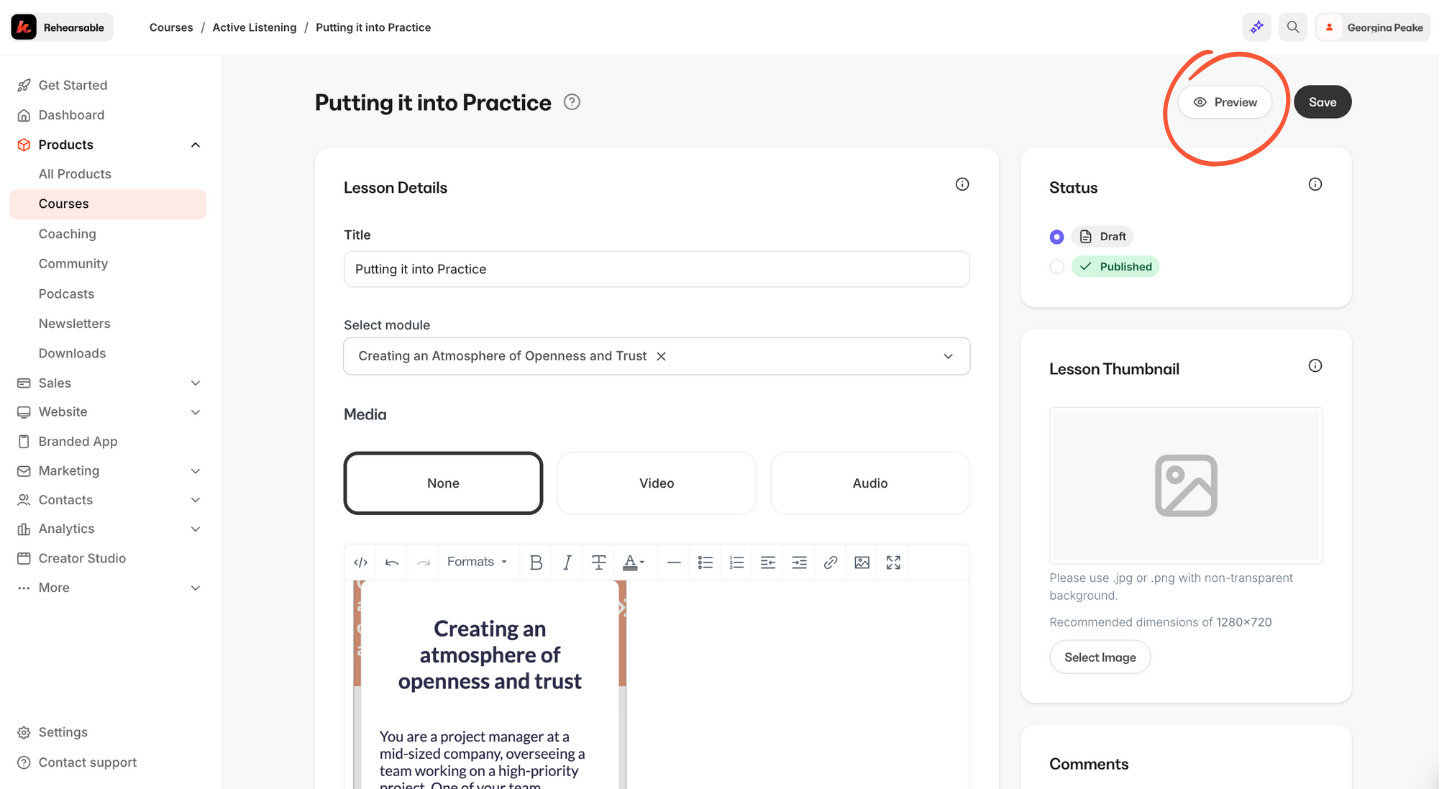The width and height of the screenshot is (1440, 789).
Task: Click the source code icon in editor toolbar
Action: [x=361, y=563]
